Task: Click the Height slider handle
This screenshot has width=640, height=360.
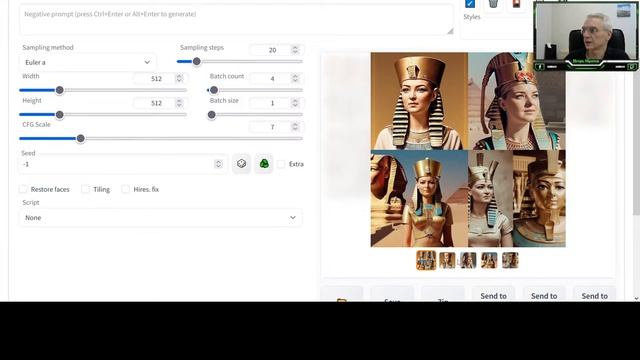Action: 60,115
